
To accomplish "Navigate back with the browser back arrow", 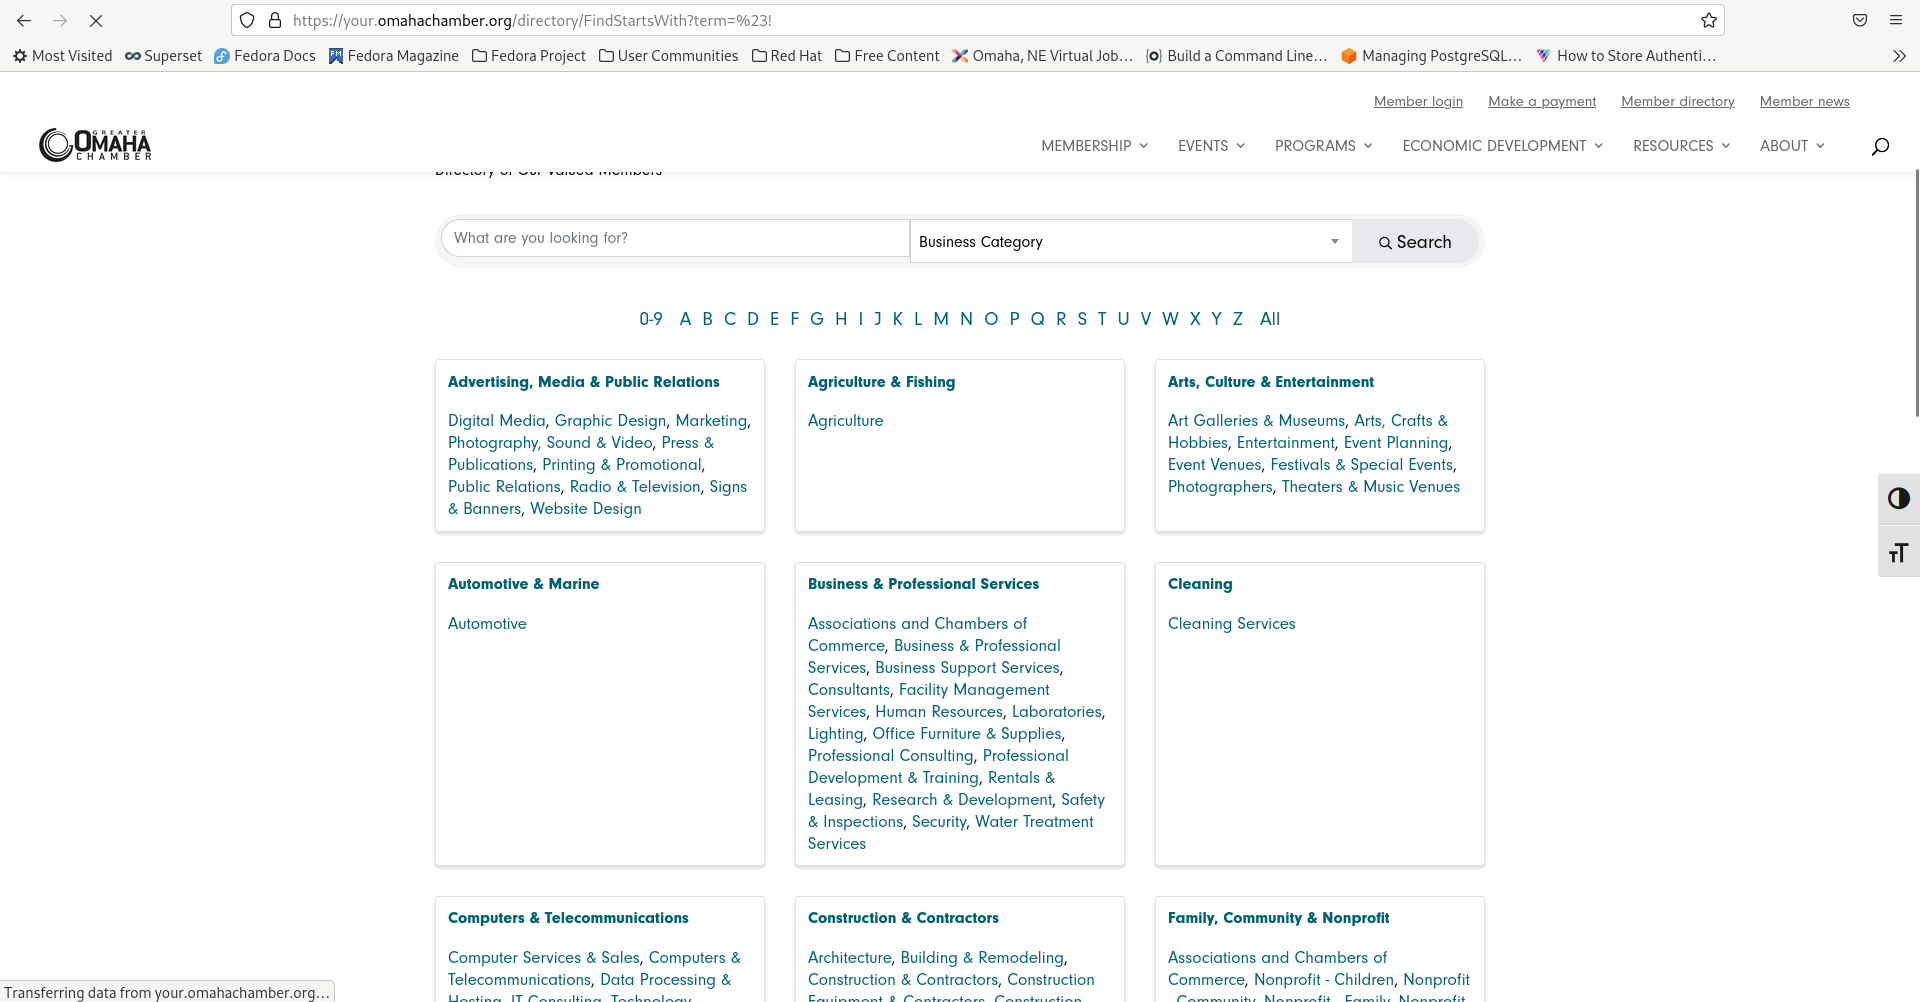I will pos(22,20).
